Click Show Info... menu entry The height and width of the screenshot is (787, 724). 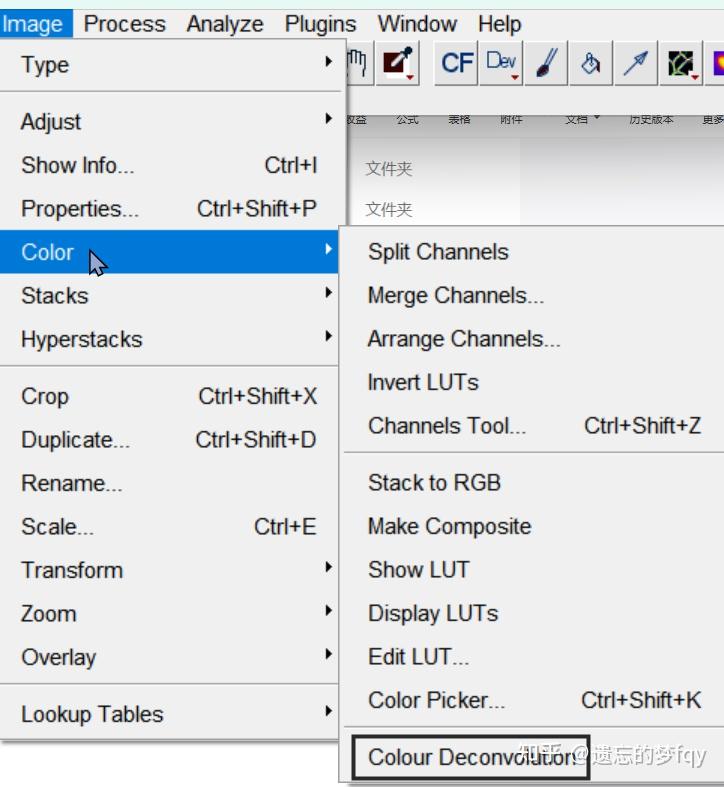pyautogui.click(x=77, y=166)
